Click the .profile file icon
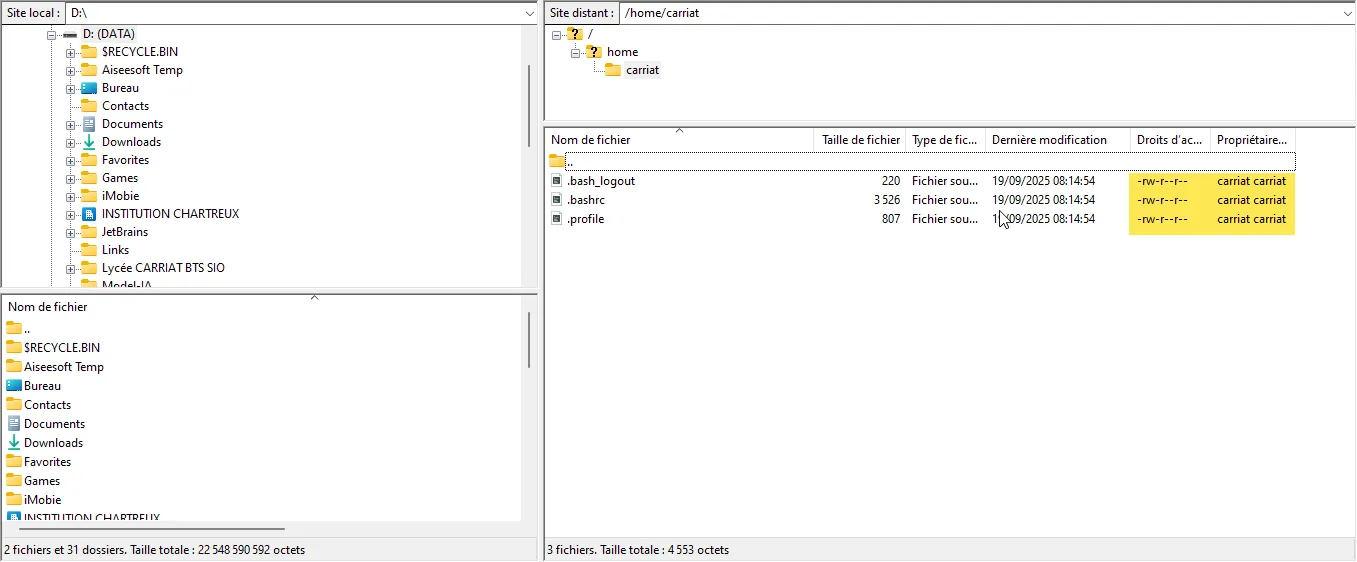Viewport: 1357px width, 562px height. click(557, 219)
